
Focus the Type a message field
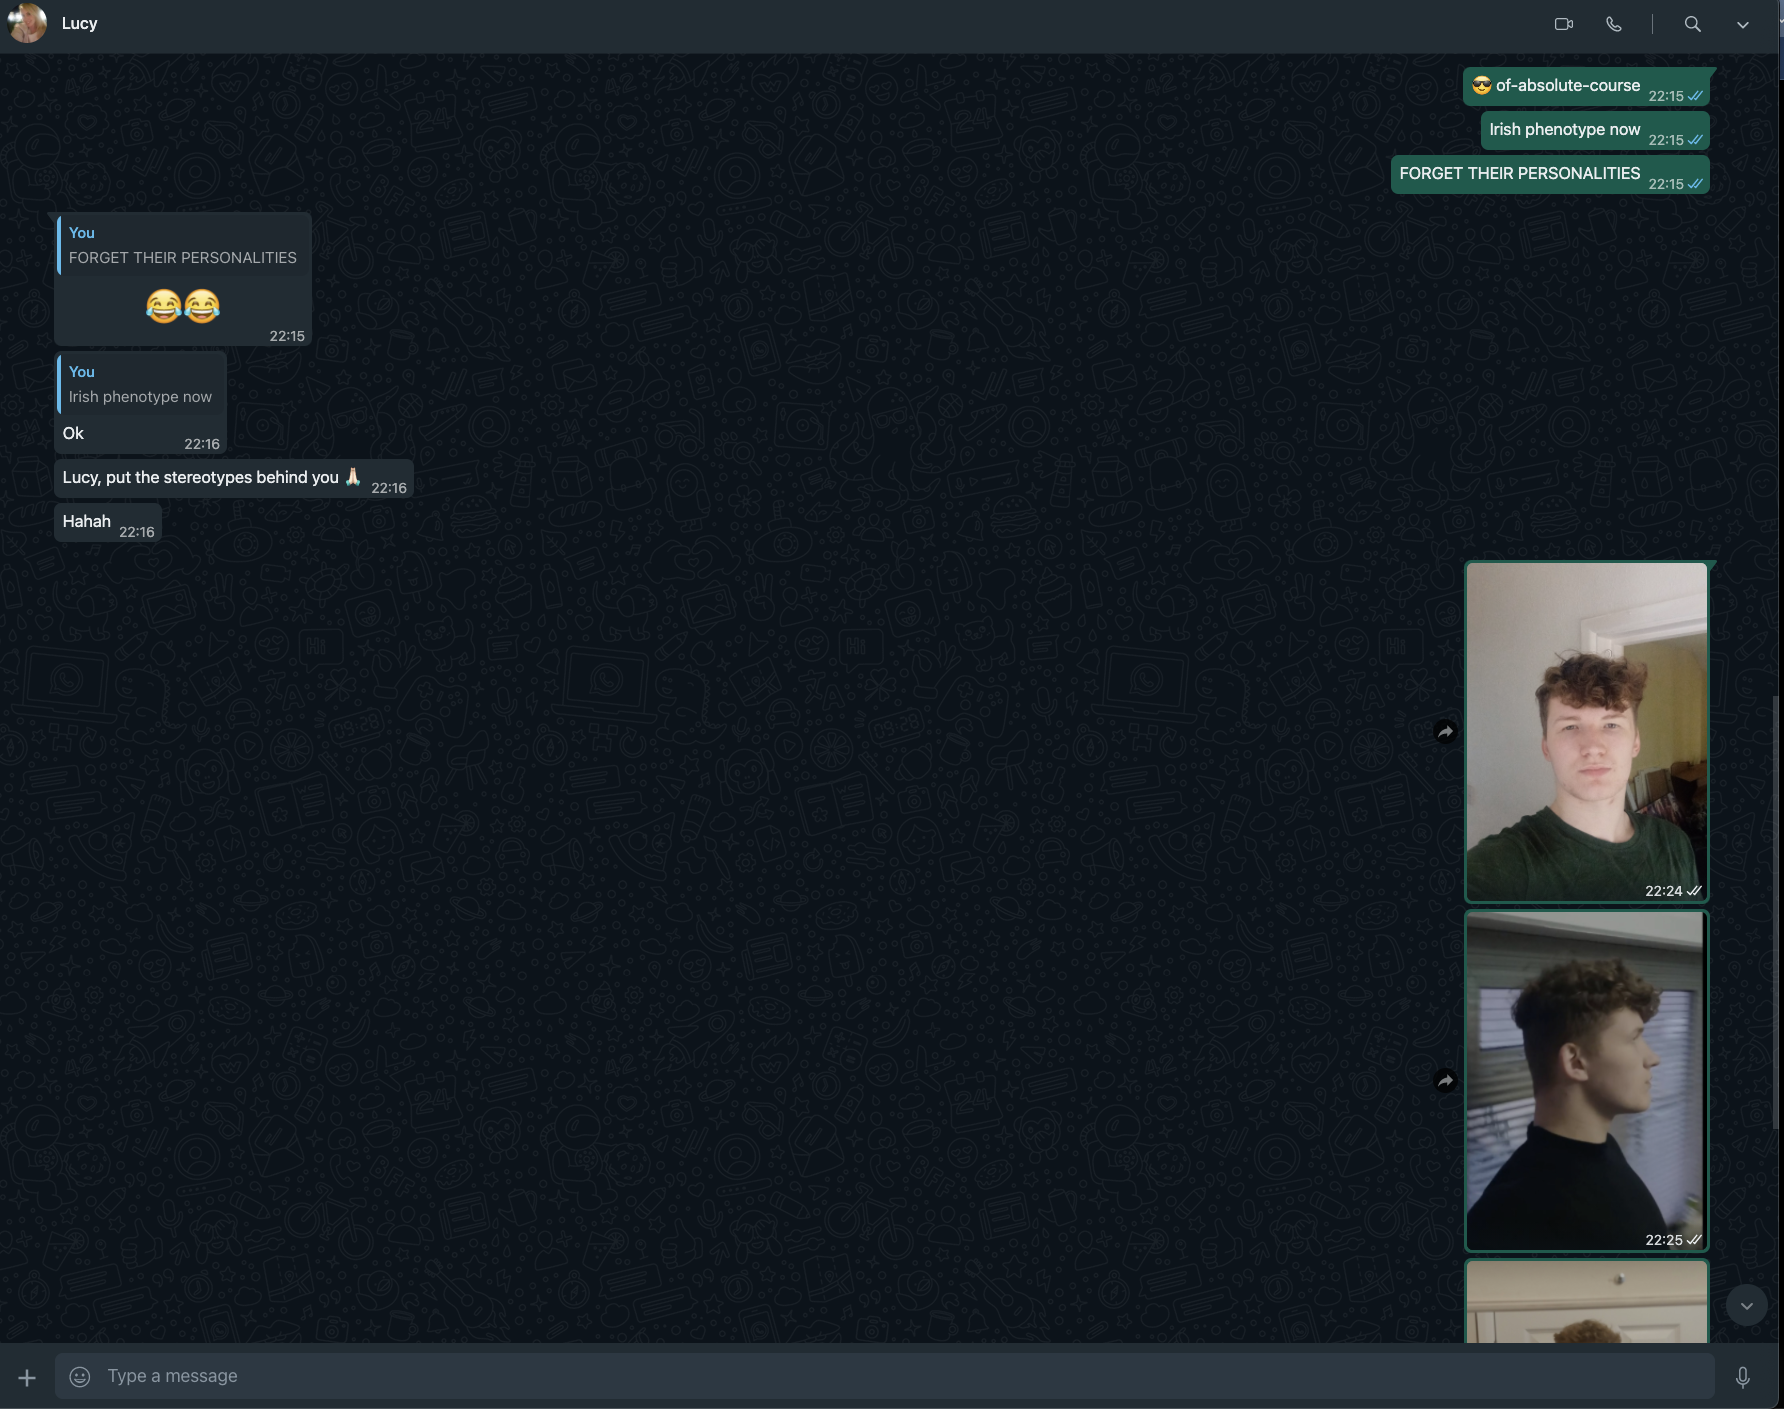[885, 1377]
